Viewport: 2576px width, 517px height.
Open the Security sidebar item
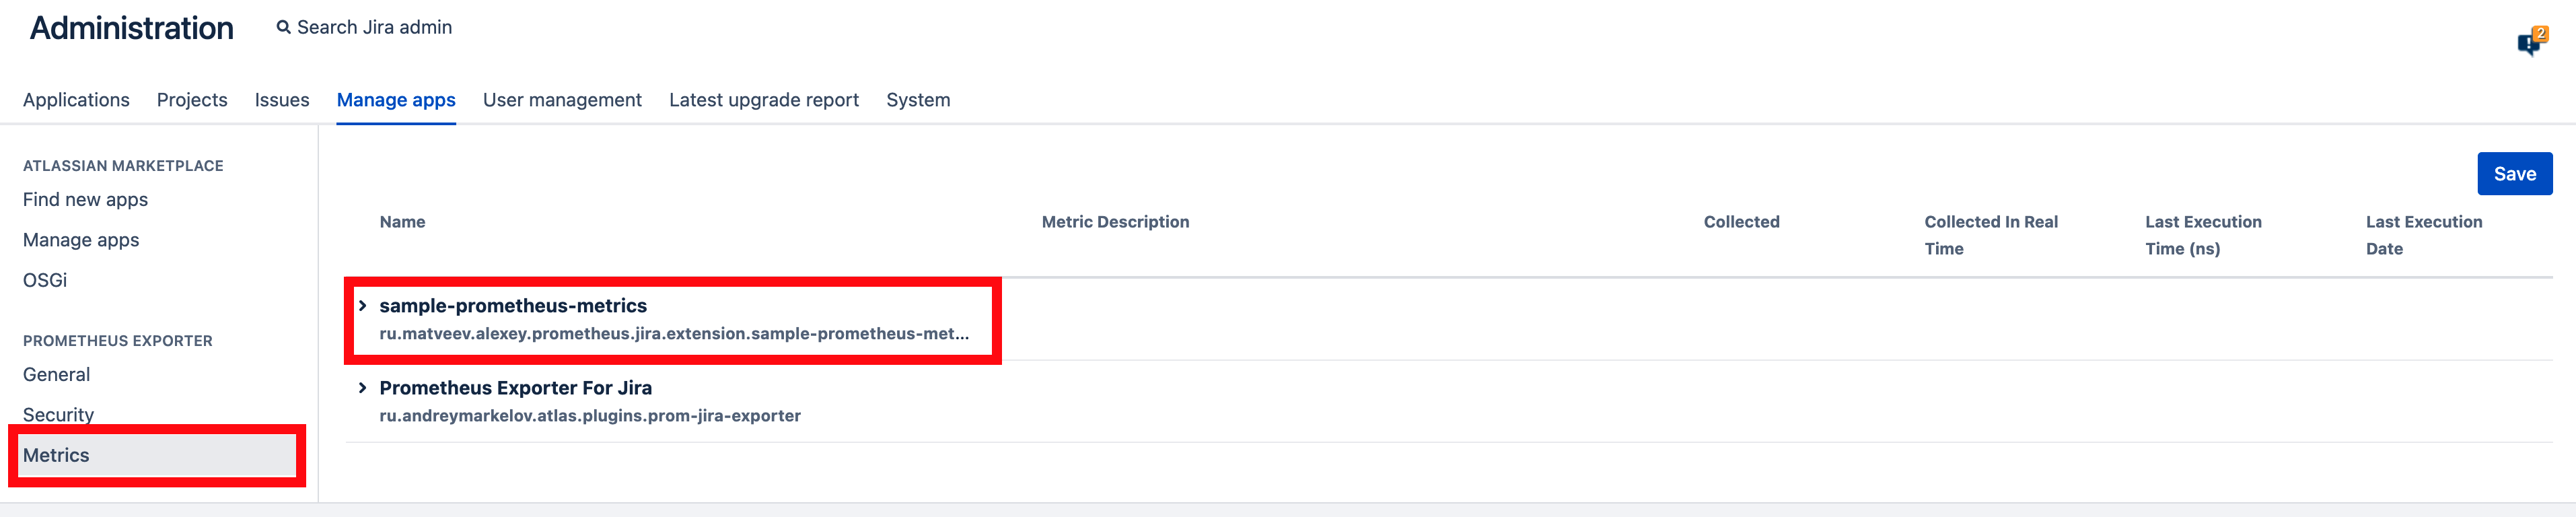tap(58, 414)
